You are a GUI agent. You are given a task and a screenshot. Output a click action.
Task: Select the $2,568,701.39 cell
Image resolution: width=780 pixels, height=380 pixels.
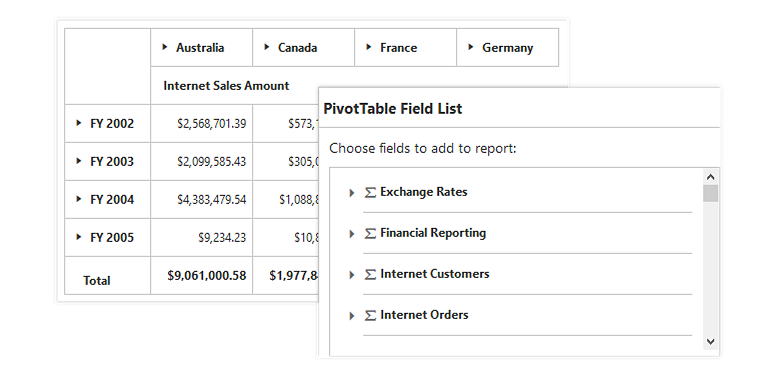pos(201,123)
